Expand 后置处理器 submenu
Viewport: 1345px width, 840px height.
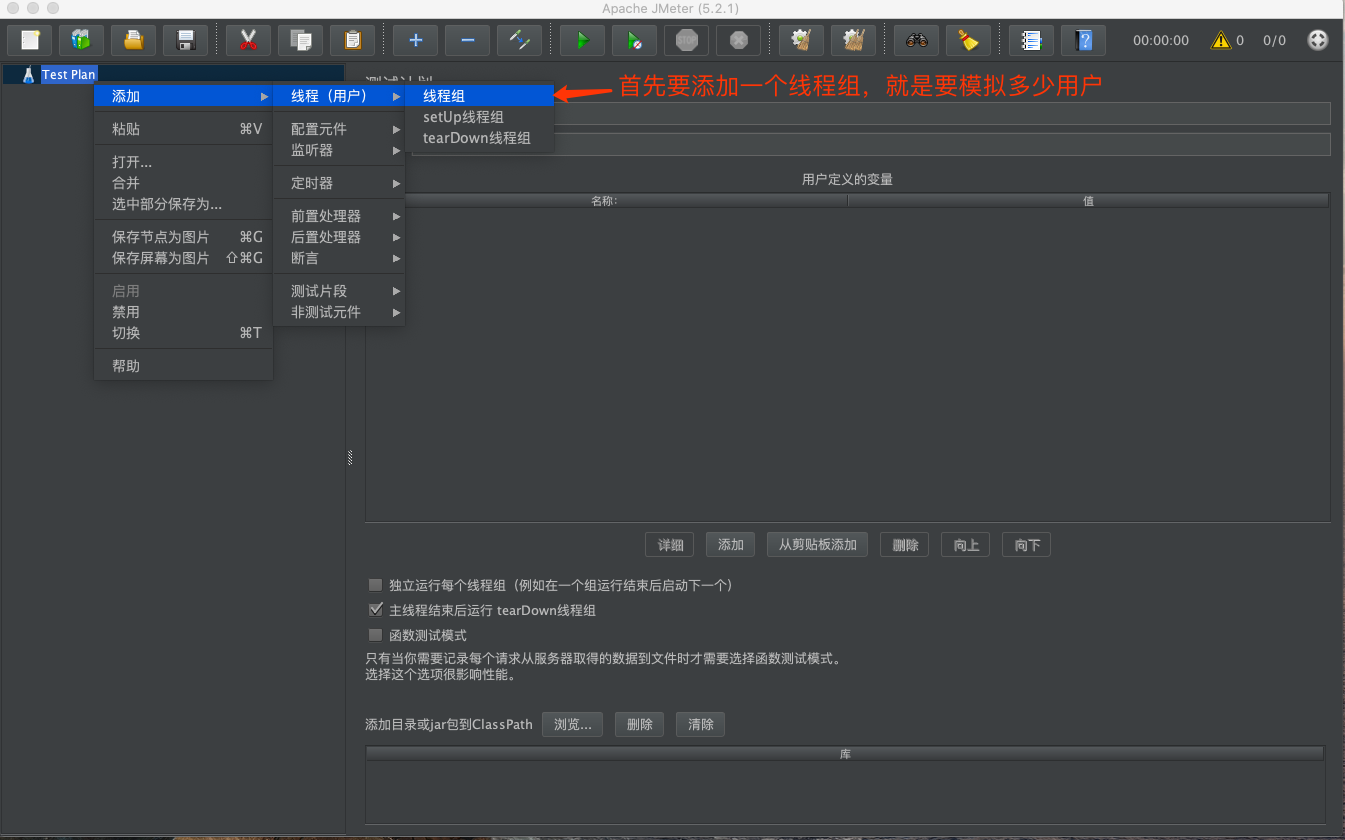(x=340, y=237)
